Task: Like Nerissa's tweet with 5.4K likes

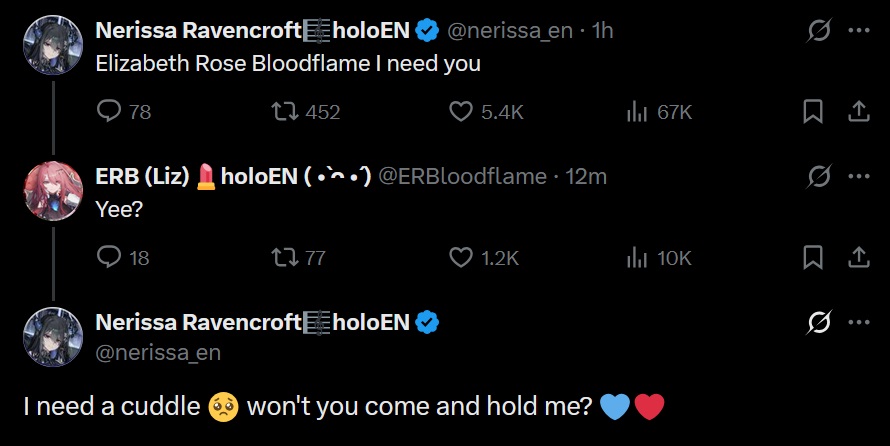Action: pyautogui.click(x=461, y=112)
